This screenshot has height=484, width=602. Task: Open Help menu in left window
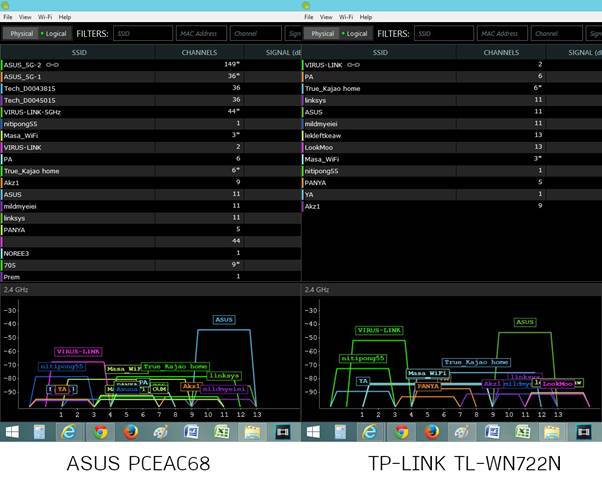[64, 17]
